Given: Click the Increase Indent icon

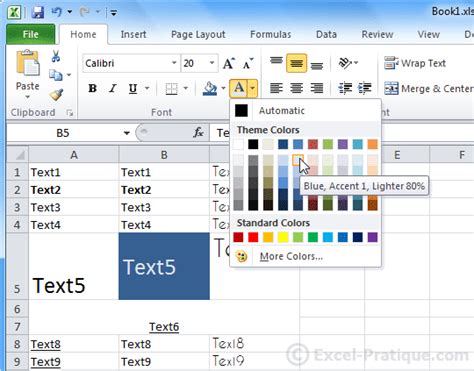Looking at the screenshot, I should [x=365, y=88].
